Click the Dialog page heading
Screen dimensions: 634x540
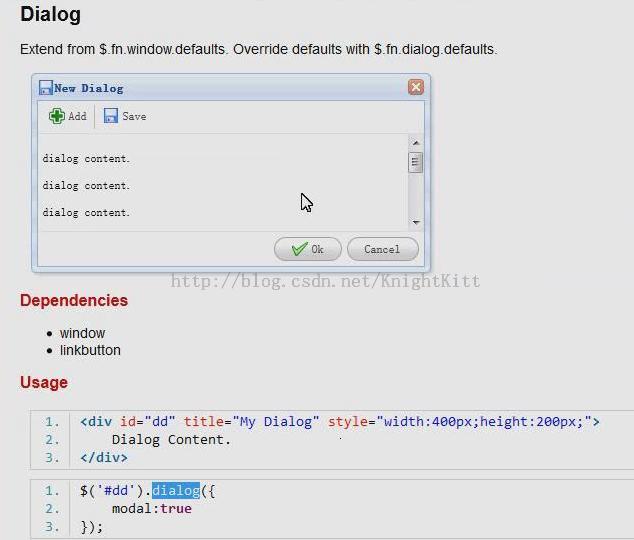pyautogui.click(x=51, y=14)
